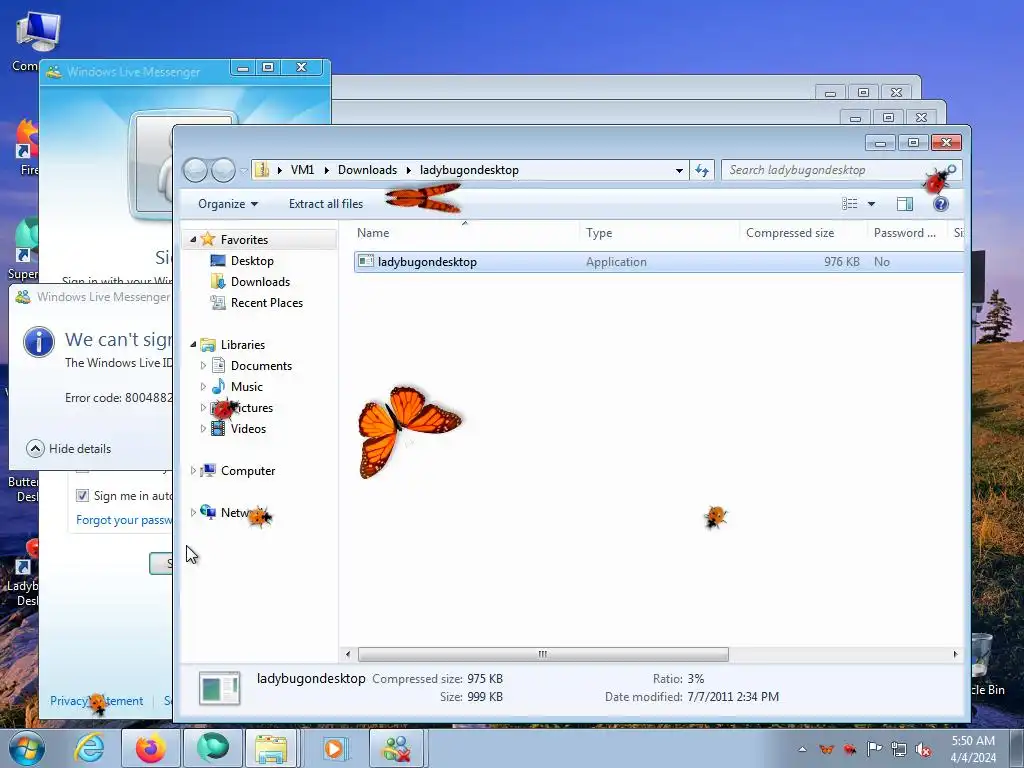Open Firefox from the taskbar

[x=151, y=748]
